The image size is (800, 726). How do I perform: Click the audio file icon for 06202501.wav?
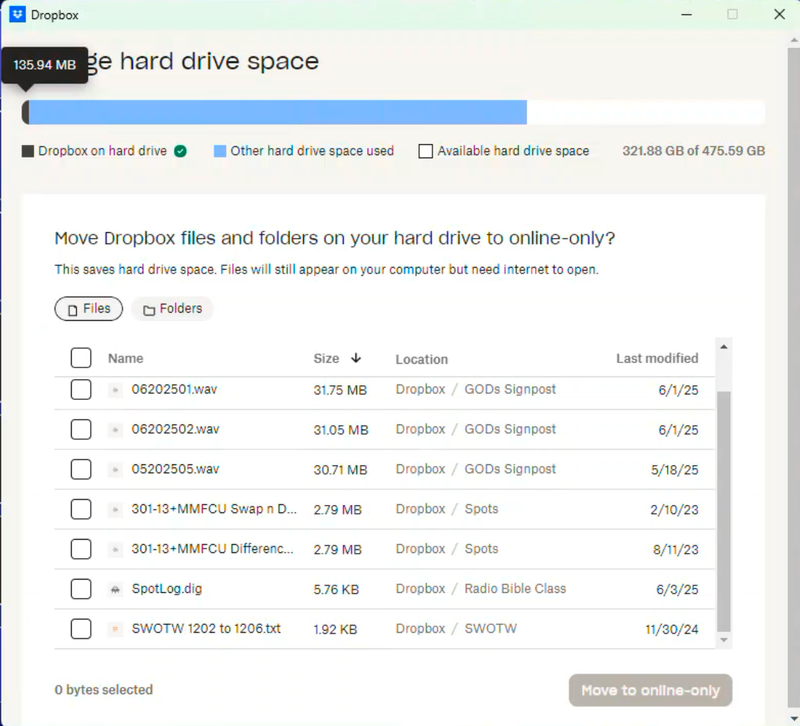click(x=115, y=390)
